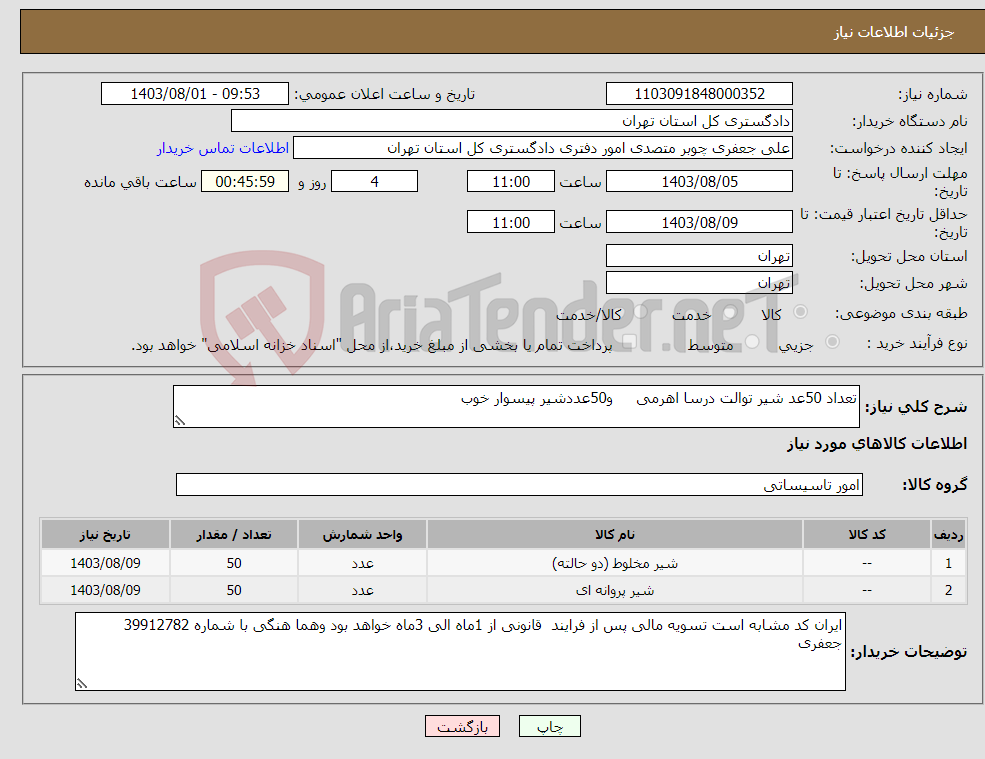Click the unit عدد in row 1
Viewport: 985px width, 759px height.
pos(362,564)
